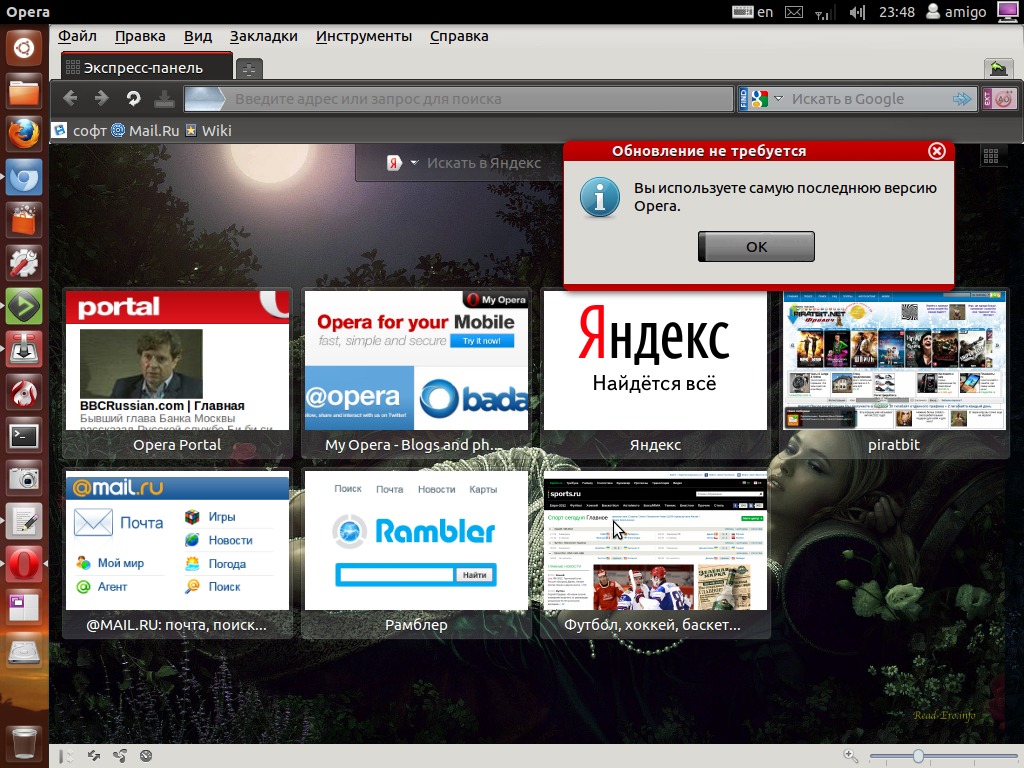1024x768 pixels.
Task: Expand the Google search engine dropdown
Action: (x=778, y=99)
